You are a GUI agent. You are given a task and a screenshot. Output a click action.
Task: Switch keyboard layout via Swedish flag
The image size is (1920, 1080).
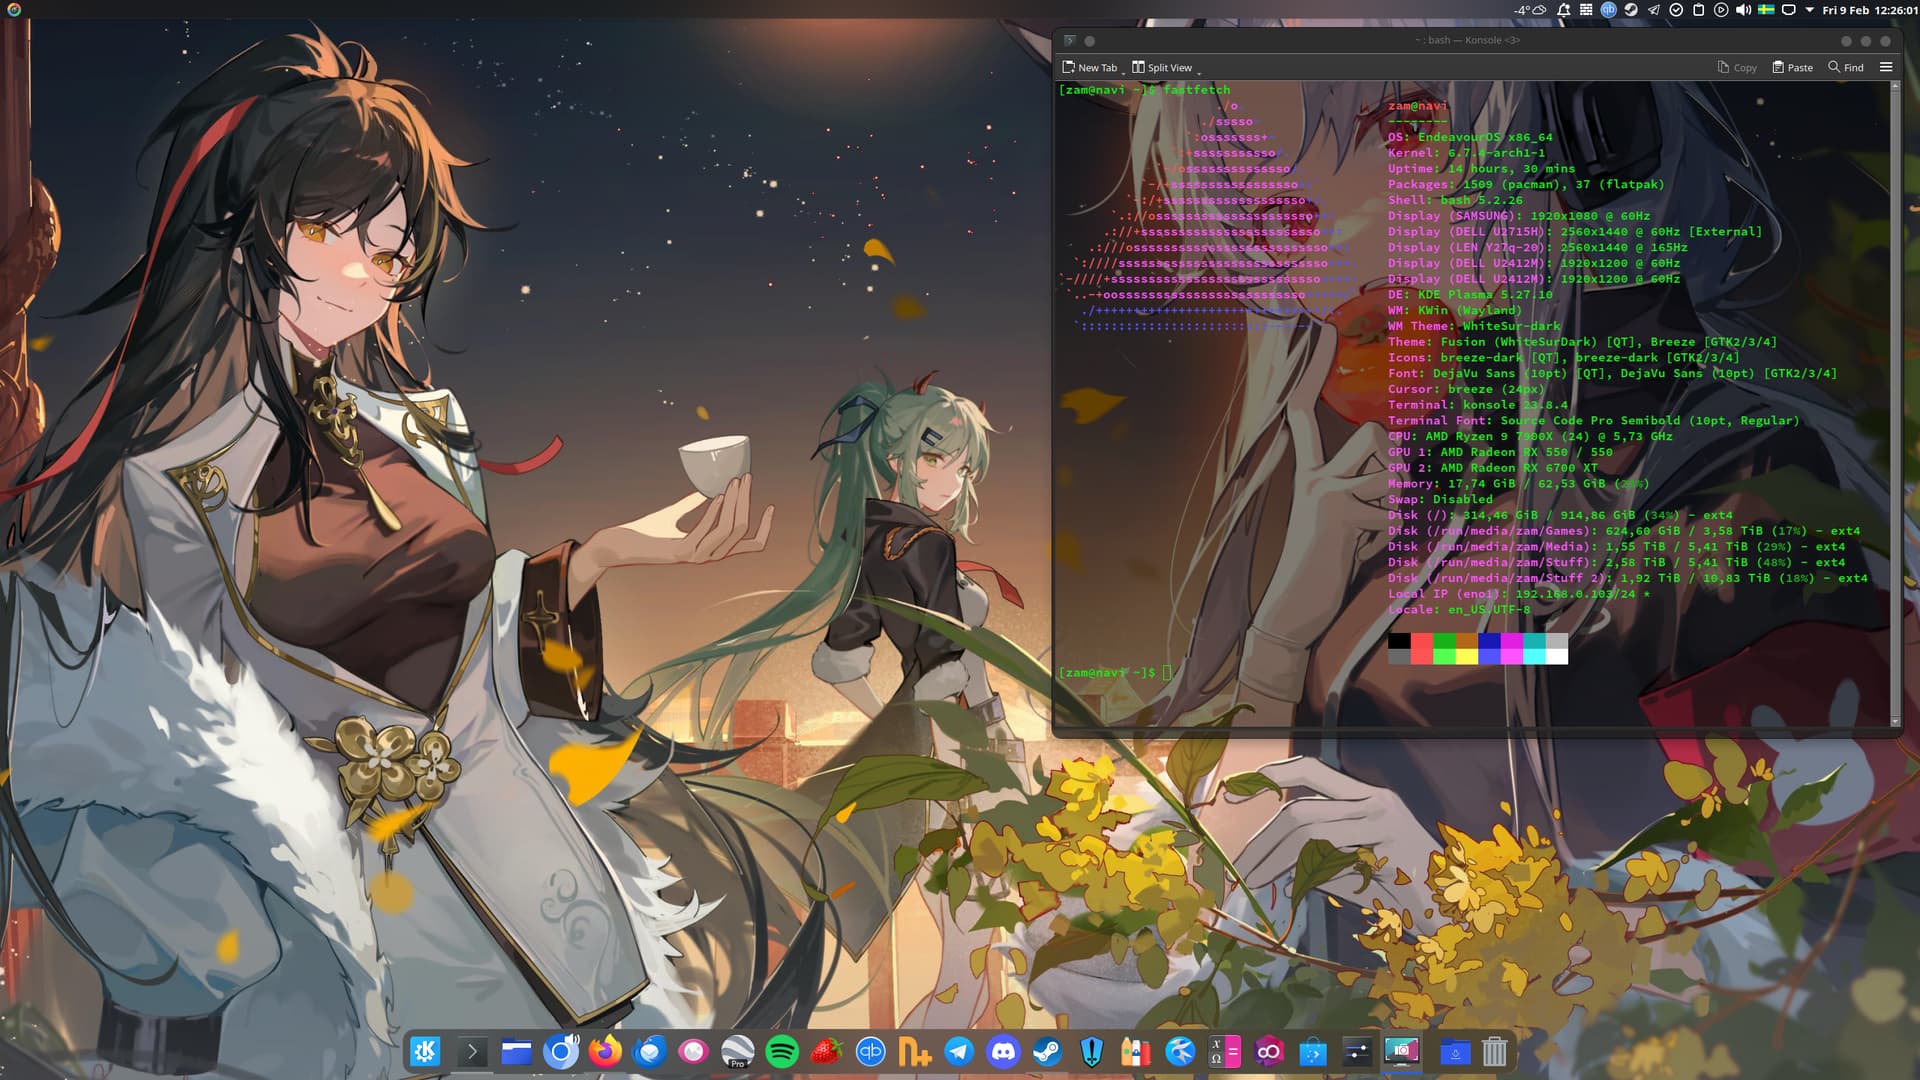[1766, 10]
